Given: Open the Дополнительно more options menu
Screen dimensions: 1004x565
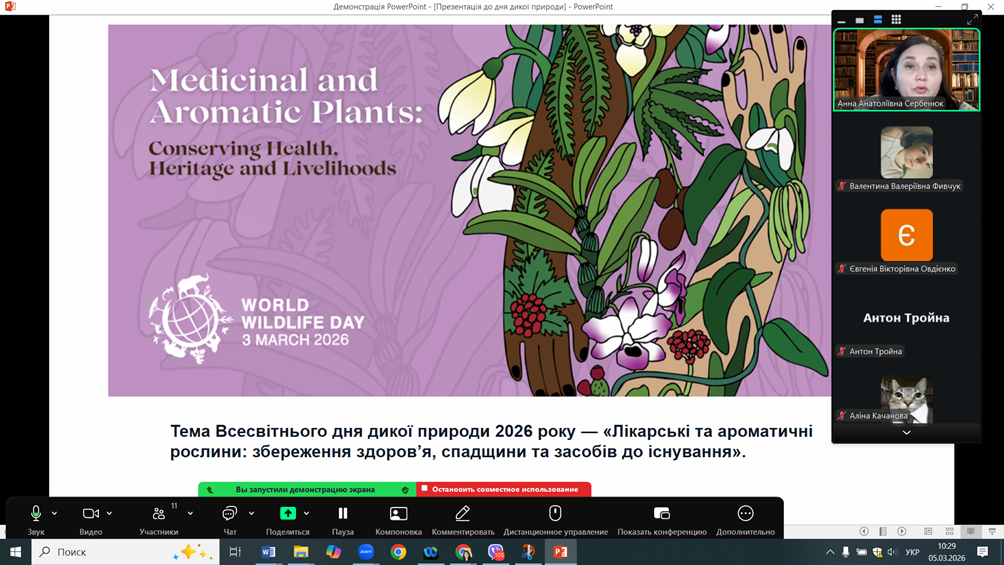Looking at the screenshot, I should (745, 514).
